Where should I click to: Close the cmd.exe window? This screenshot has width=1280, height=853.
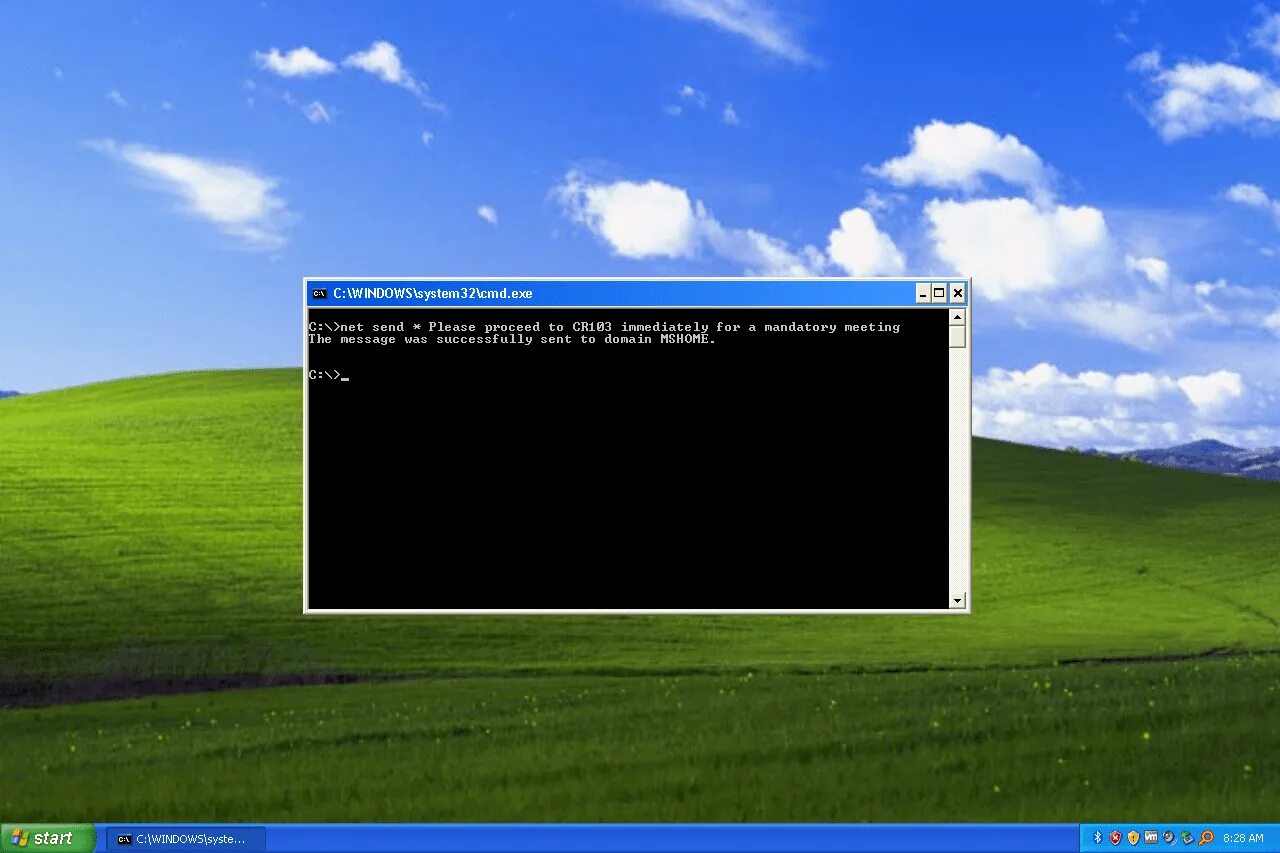point(958,293)
